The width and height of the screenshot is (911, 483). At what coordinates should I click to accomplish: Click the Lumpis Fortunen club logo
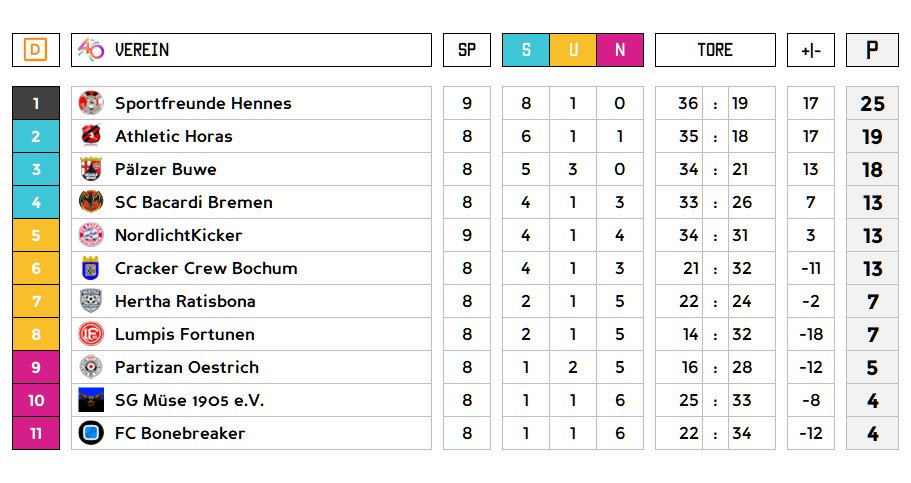tap(91, 334)
